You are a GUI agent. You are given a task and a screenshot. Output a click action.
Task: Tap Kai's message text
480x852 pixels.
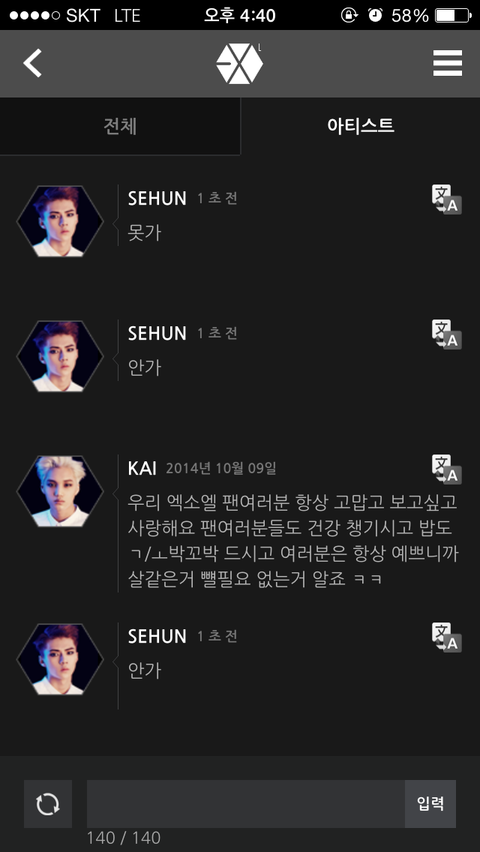tap(293, 541)
